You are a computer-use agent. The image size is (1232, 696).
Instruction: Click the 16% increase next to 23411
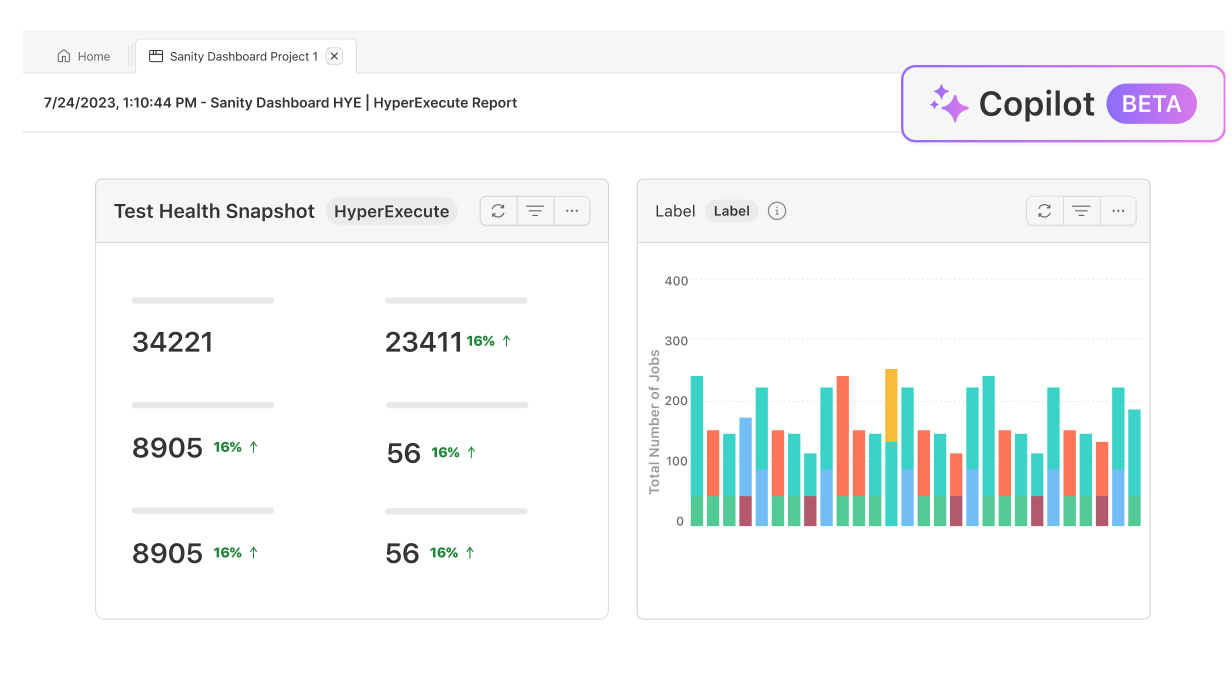489,341
